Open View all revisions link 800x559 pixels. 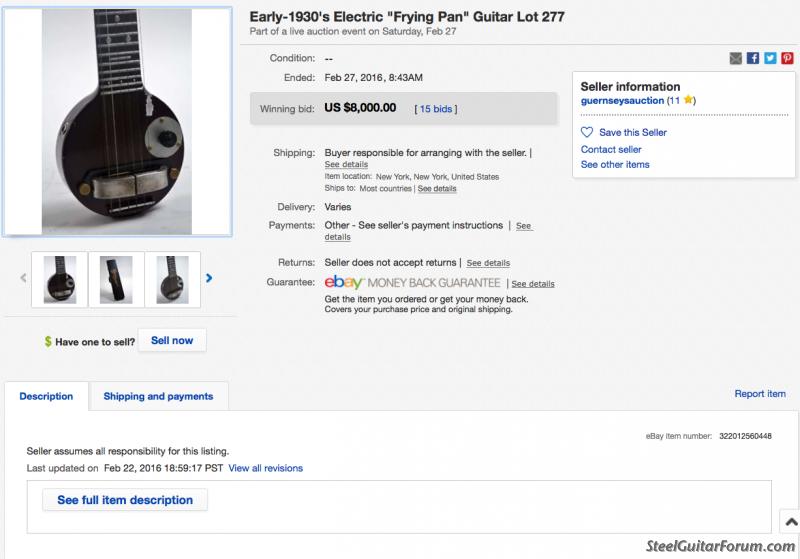tap(265, 468)
